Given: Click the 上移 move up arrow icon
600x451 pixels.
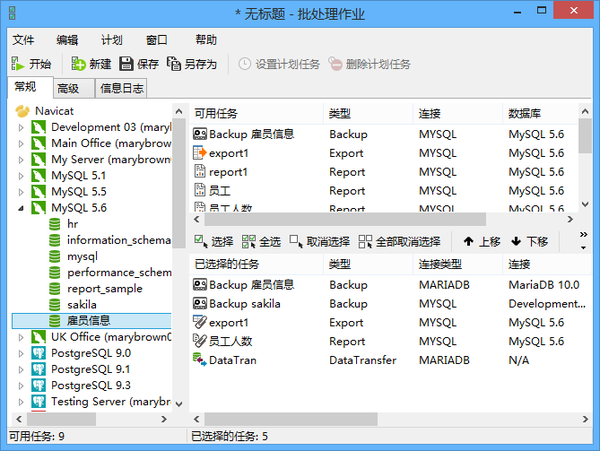Looking at the screenshot, I should [x=468, y=241].
